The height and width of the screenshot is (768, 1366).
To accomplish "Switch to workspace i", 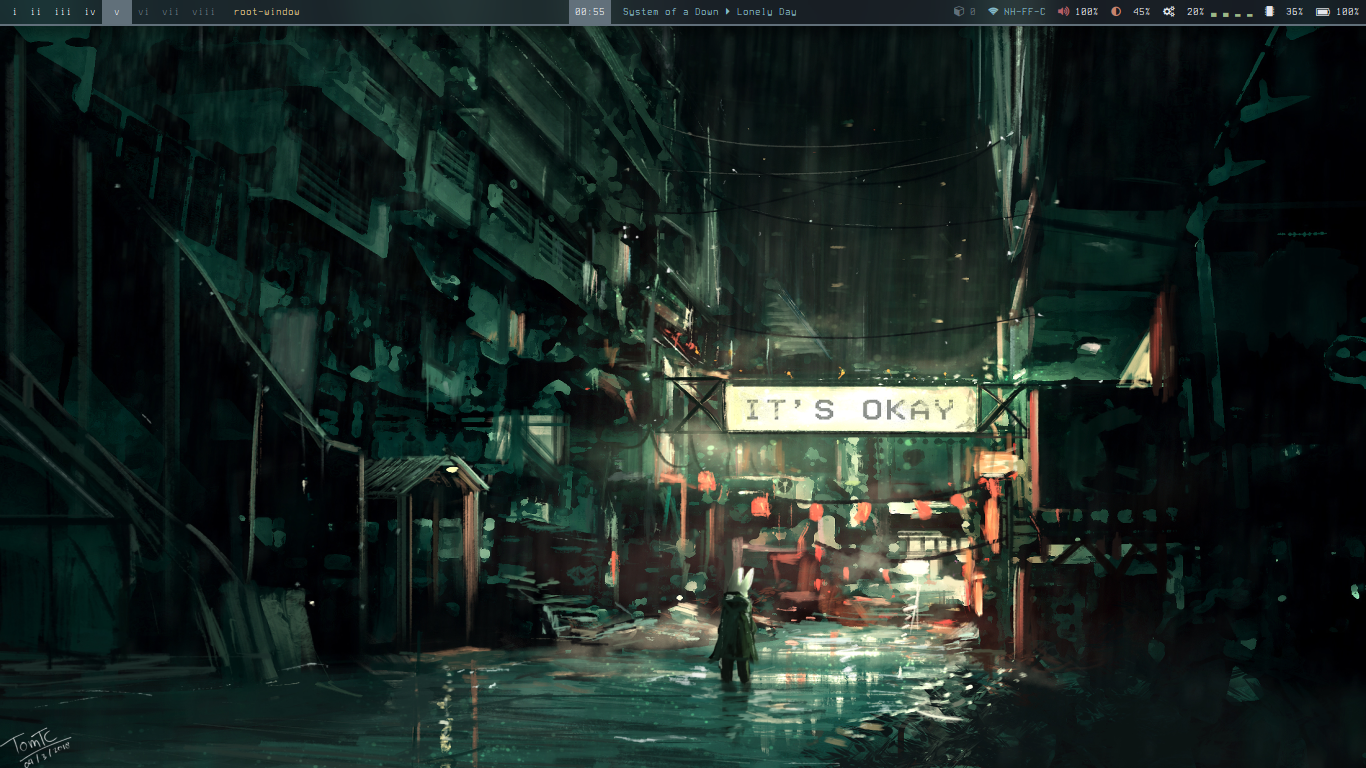I will click(14, 12).
